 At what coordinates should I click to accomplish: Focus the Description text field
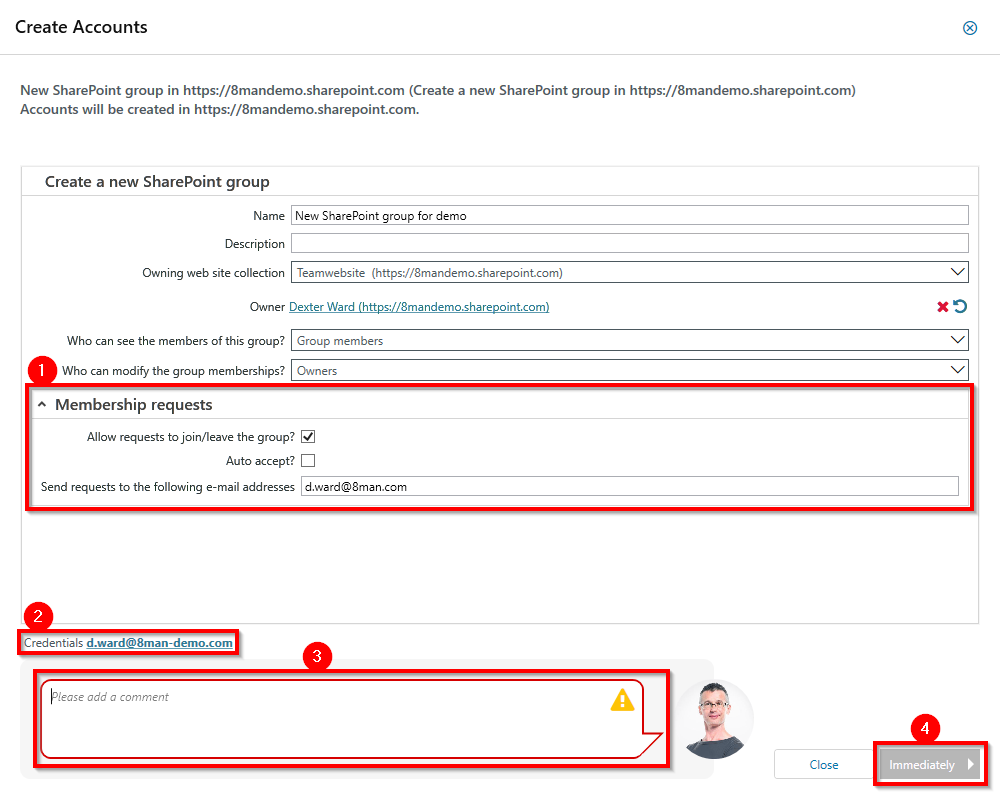click(629, 244)
